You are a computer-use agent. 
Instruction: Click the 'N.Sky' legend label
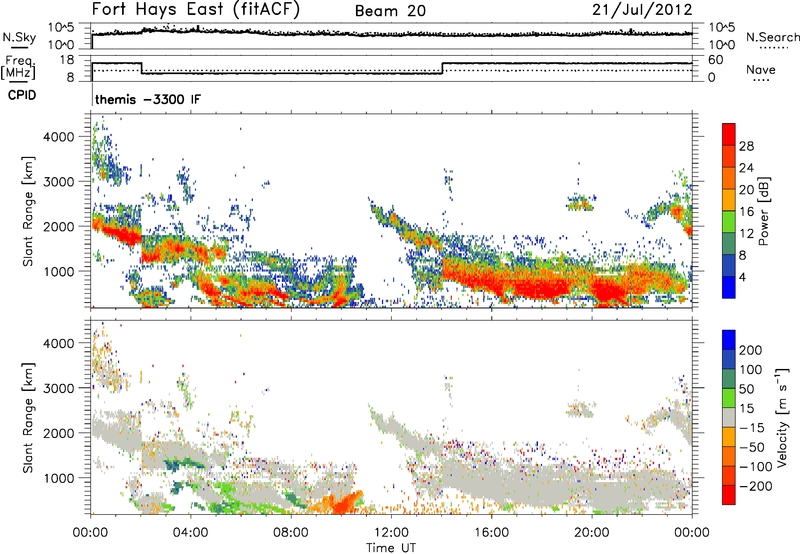point(19,37)
